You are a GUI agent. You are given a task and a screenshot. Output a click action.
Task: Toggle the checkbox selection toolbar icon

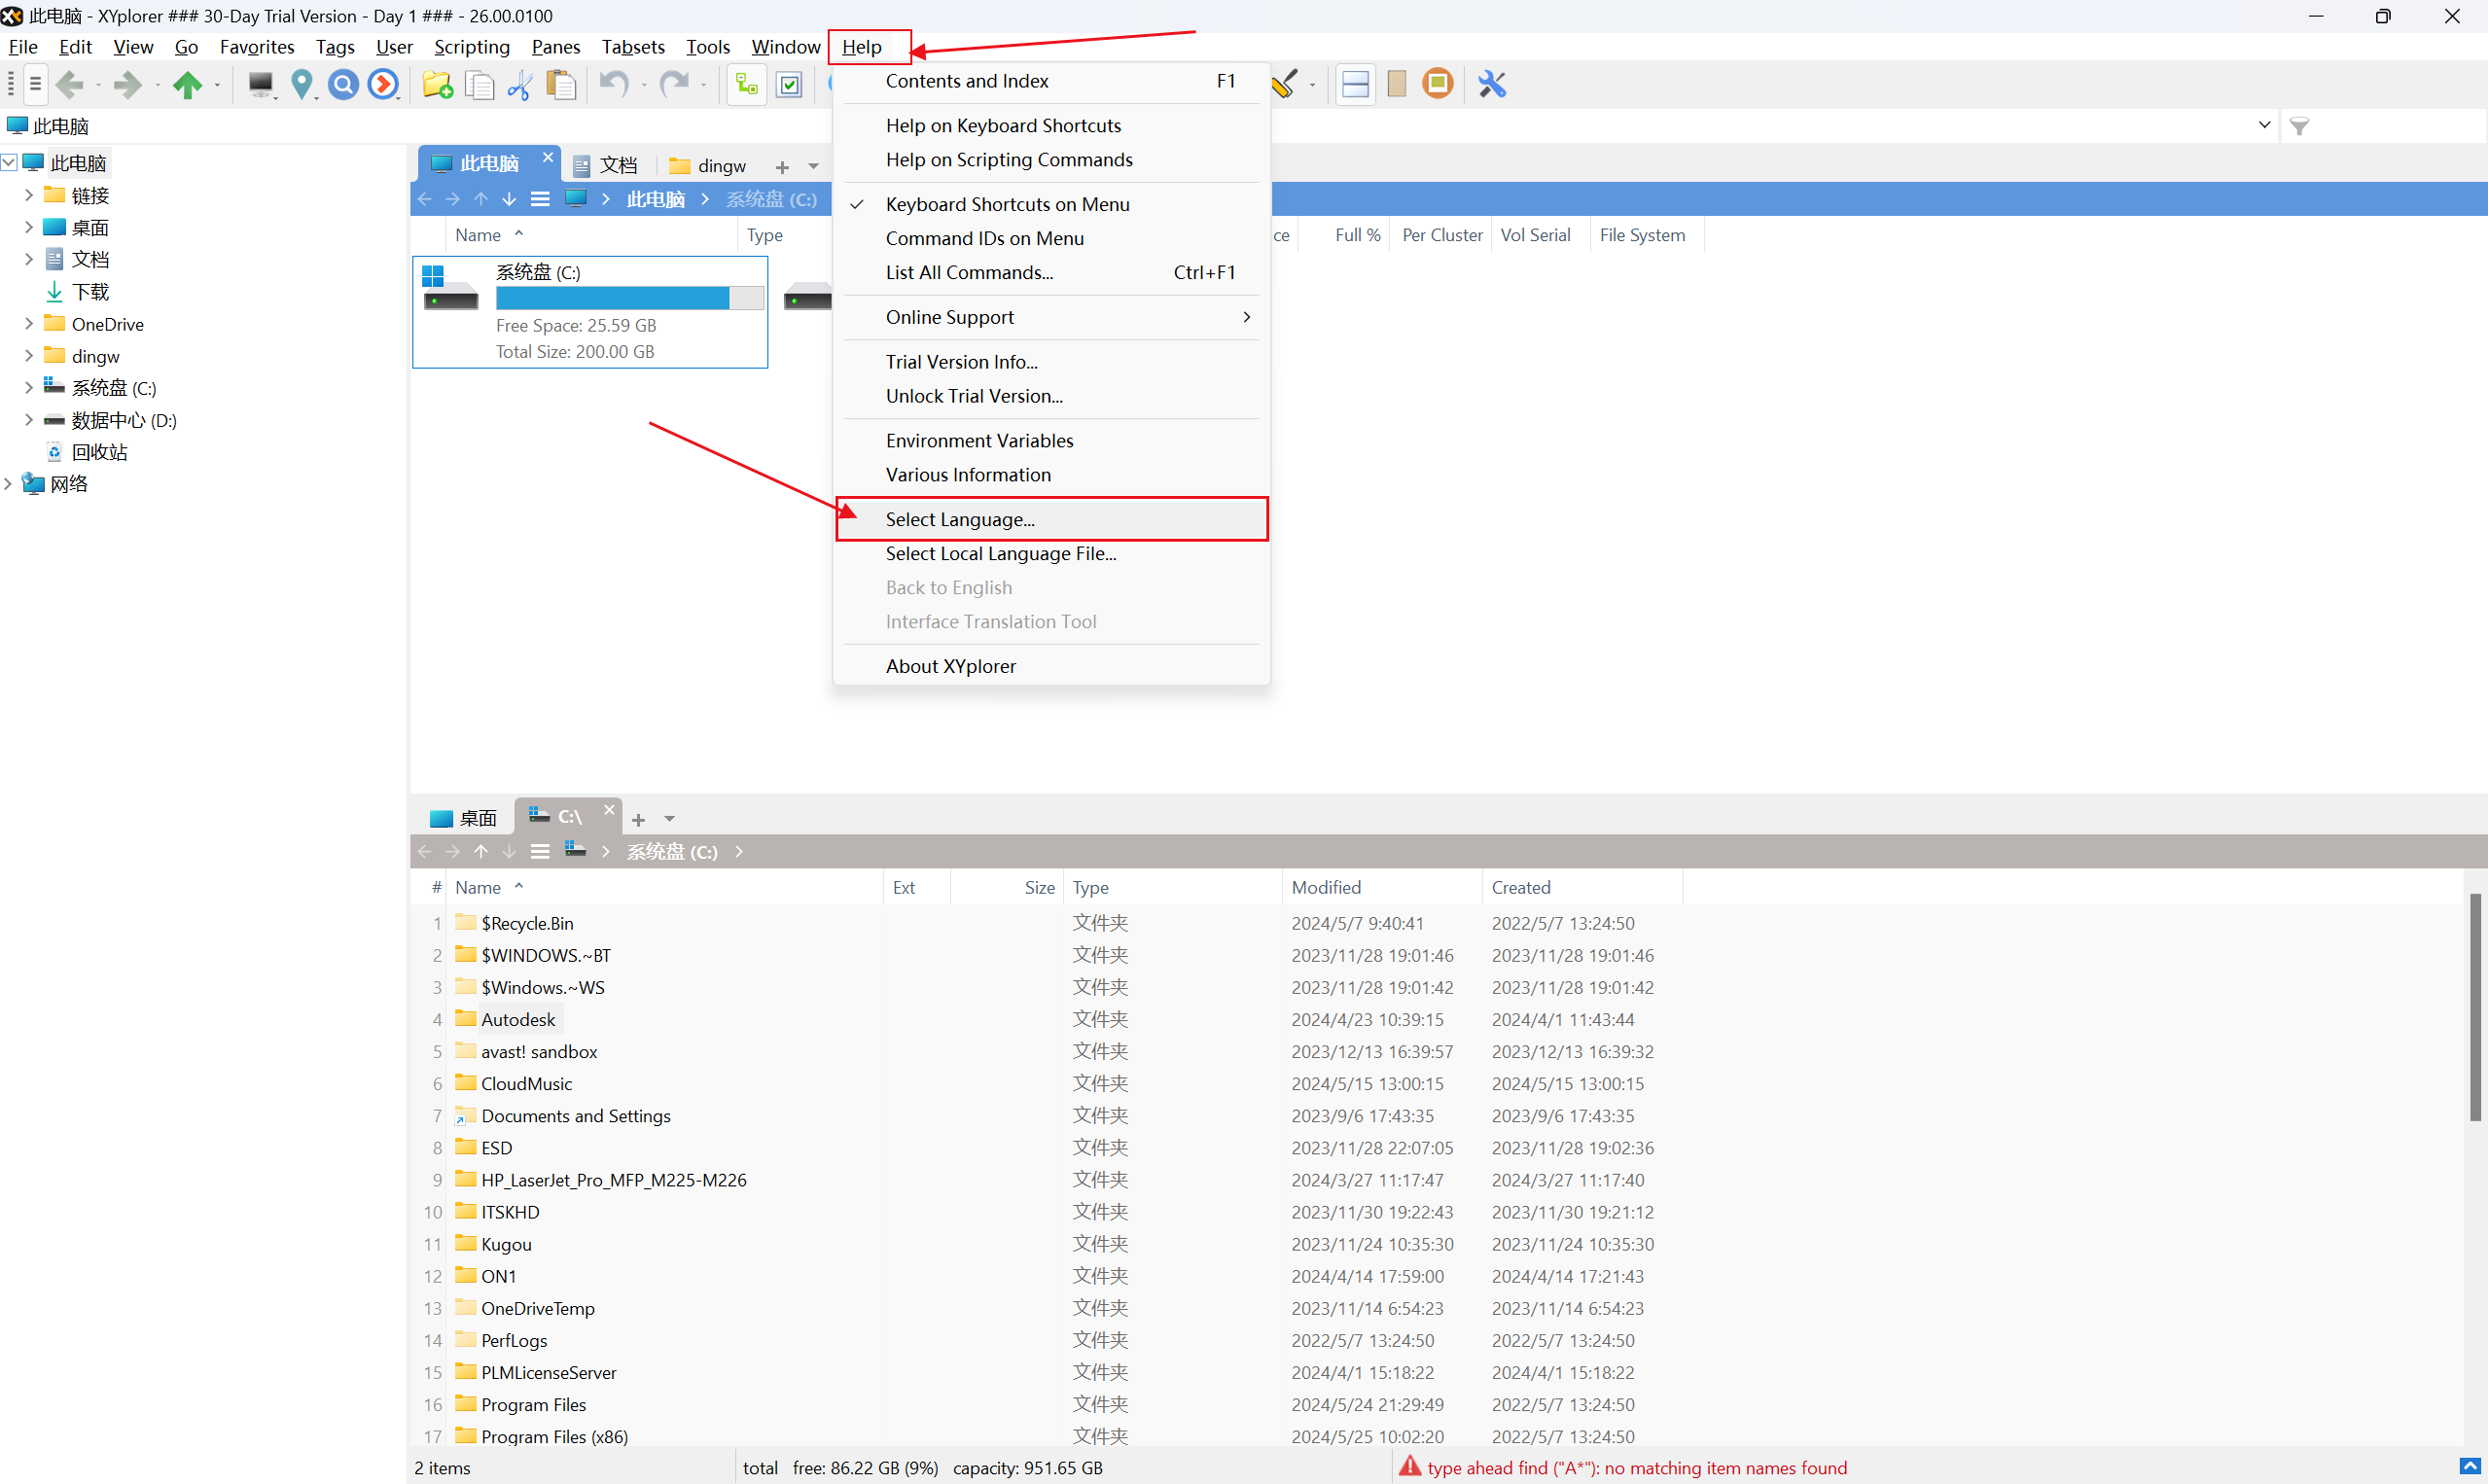point(789,85)
